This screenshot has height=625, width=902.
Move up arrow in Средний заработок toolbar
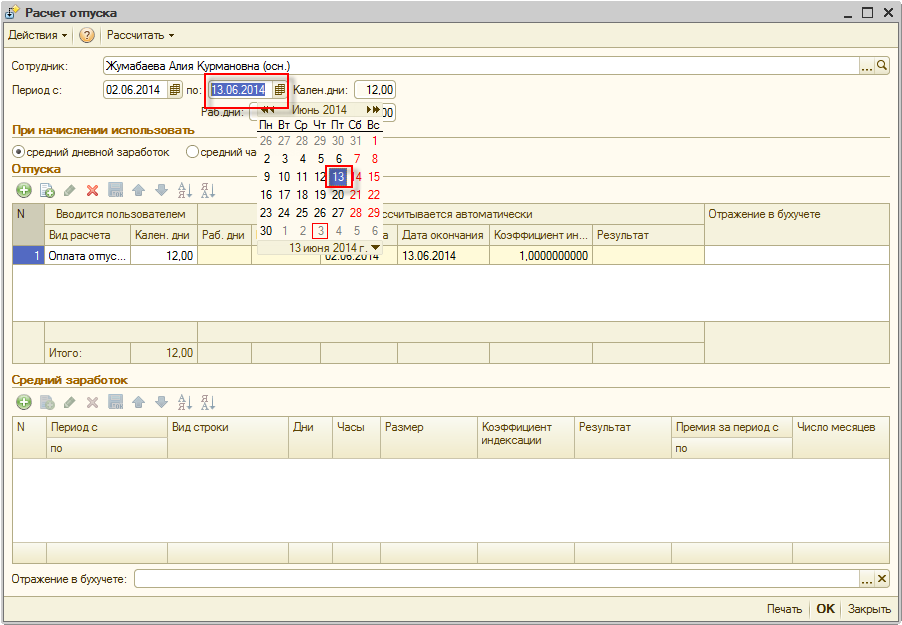(139, 402)
